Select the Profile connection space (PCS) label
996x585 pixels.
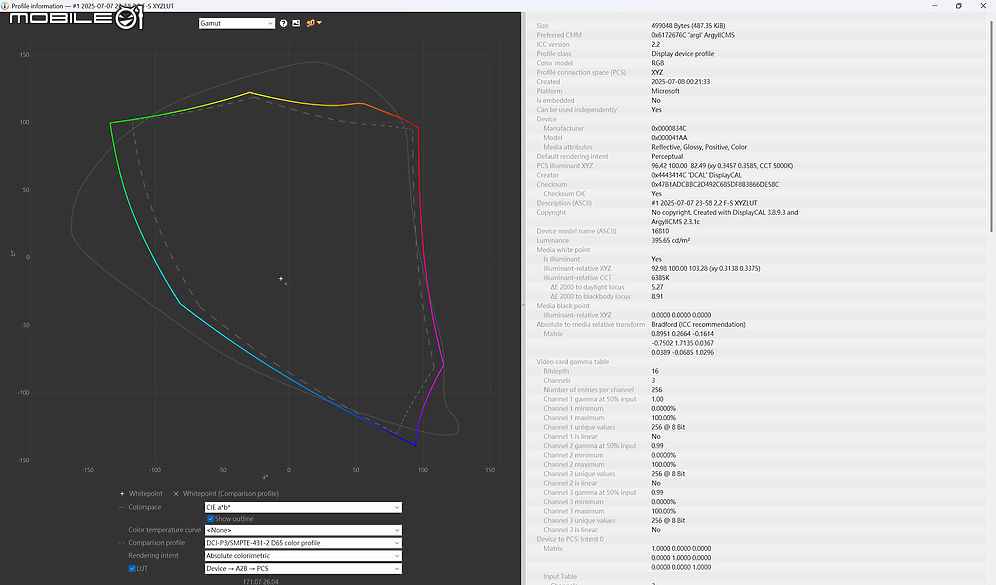[581, 72]
